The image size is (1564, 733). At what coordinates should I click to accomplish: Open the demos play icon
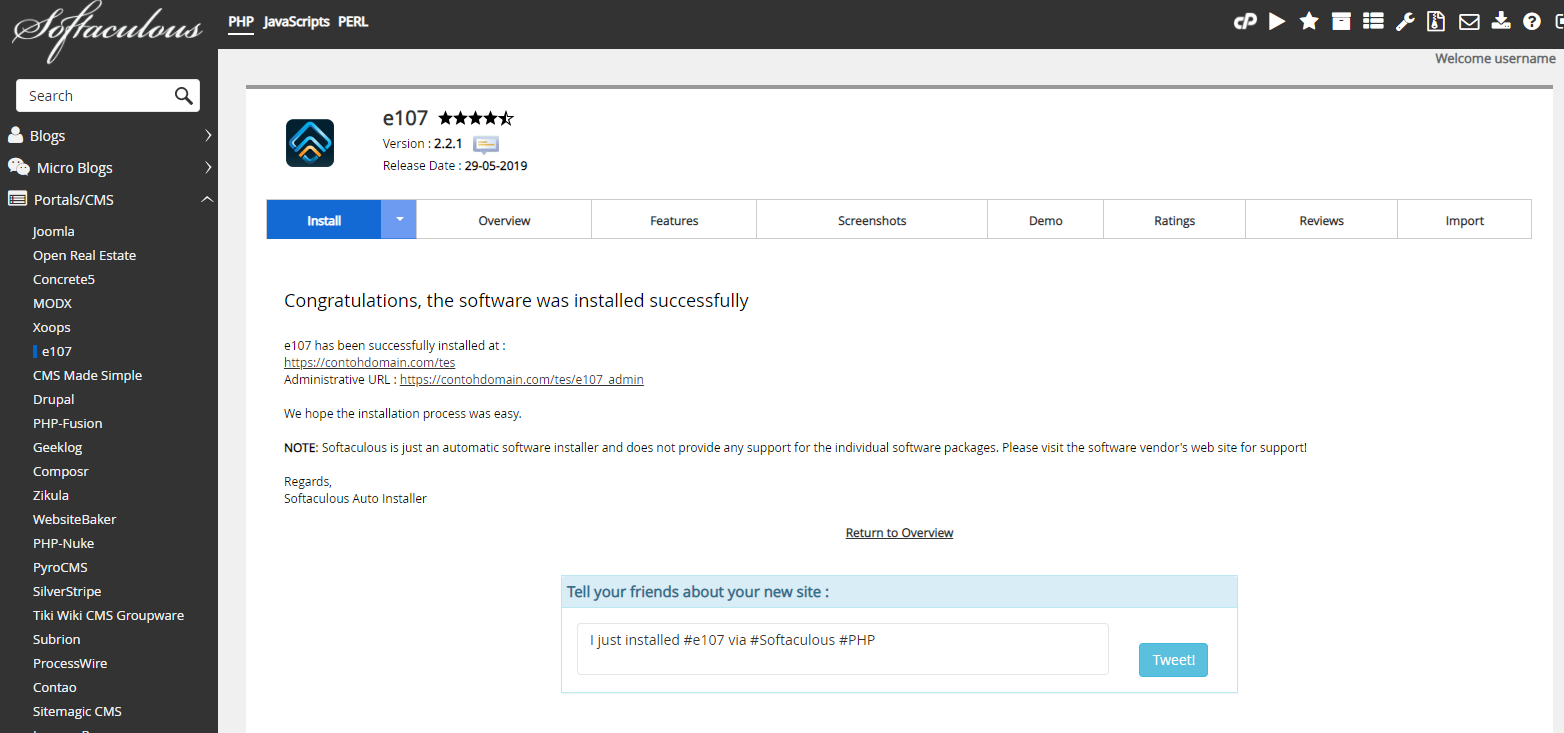click(1277, 21)
